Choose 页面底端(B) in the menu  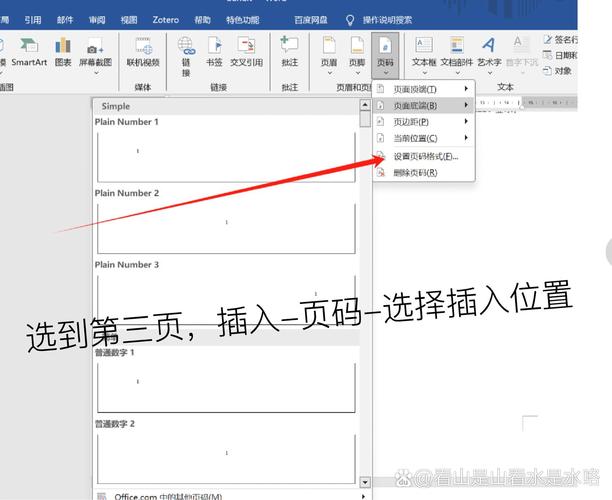tap(424, 105)
